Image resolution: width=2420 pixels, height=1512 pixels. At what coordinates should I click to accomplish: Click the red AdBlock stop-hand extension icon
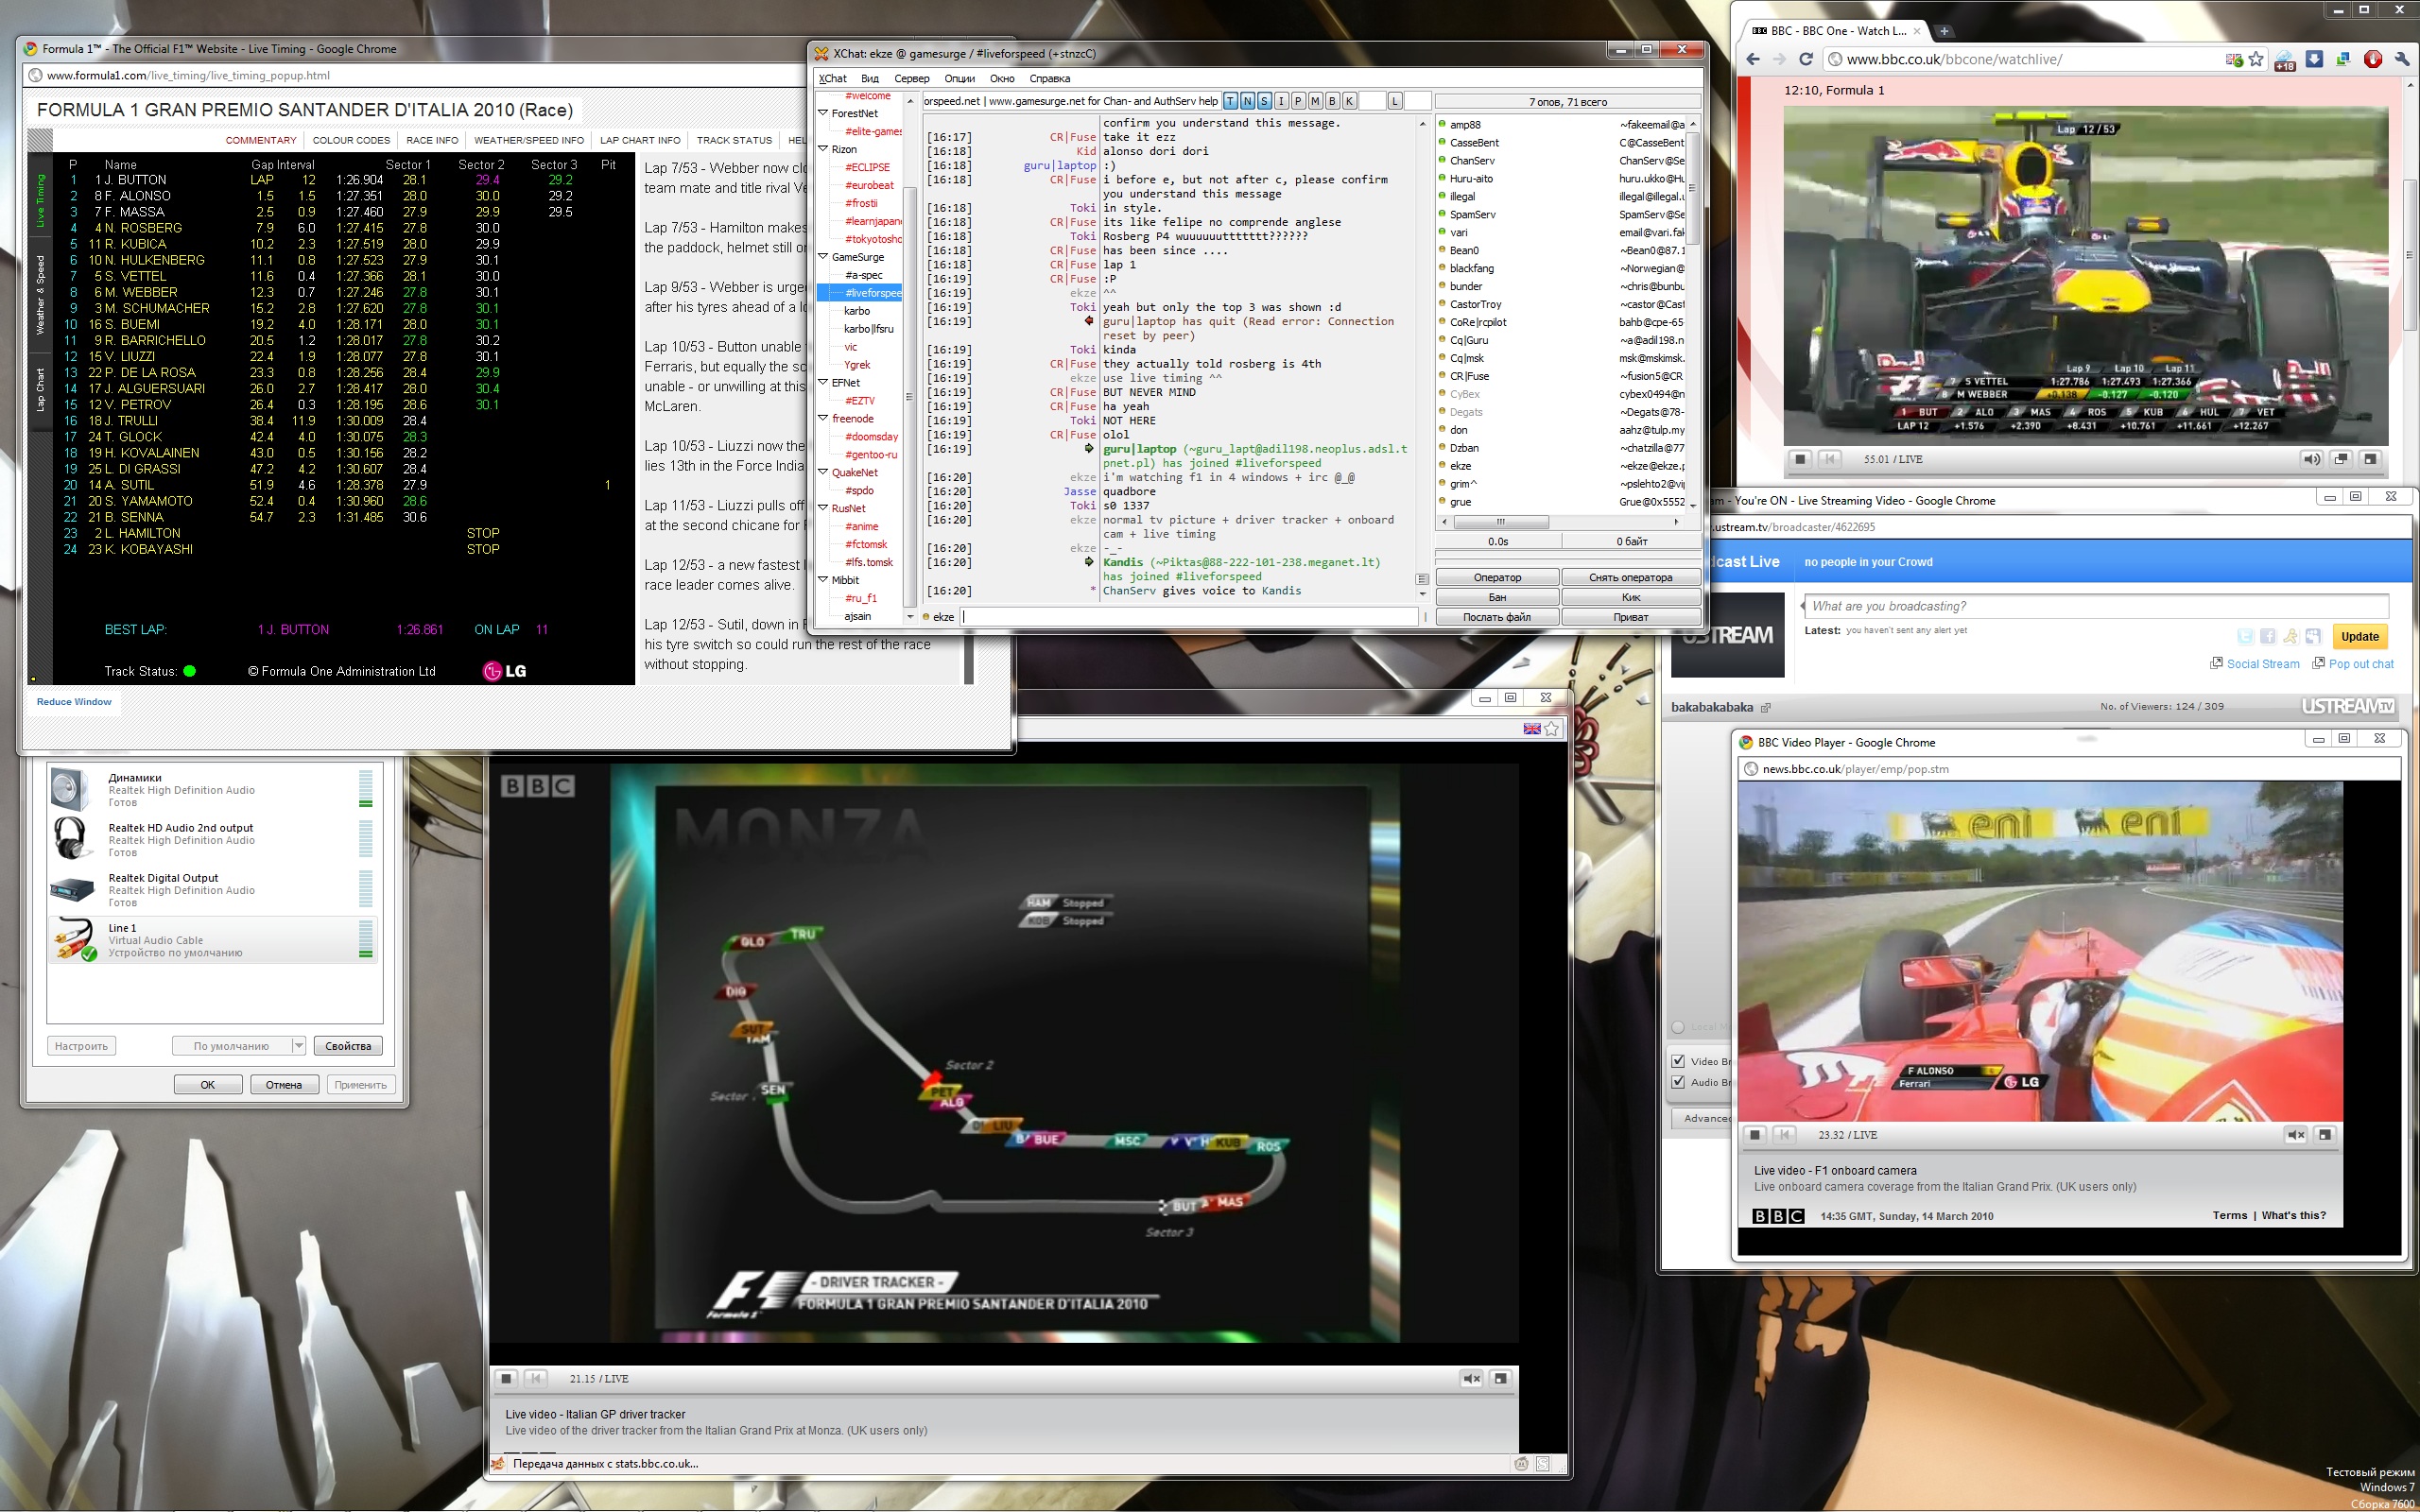coord(2372,60)
